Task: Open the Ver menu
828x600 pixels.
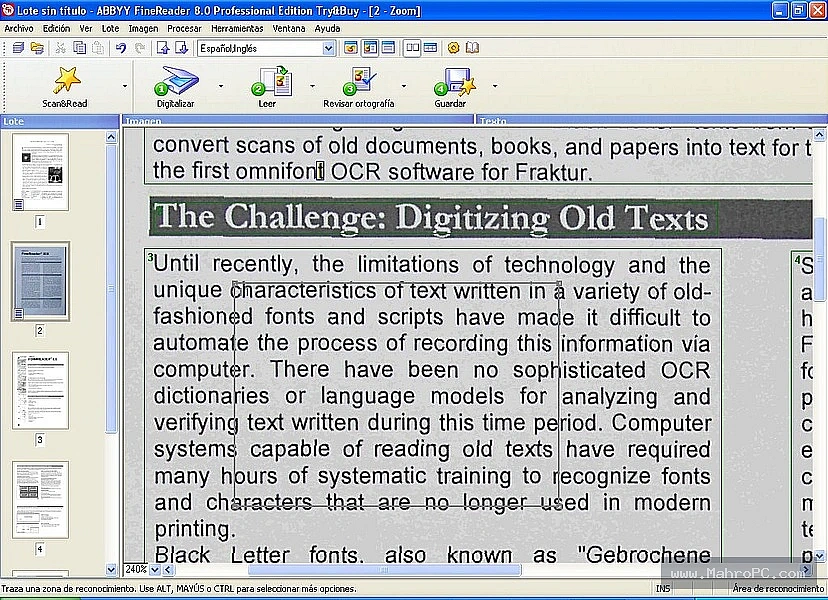Action: (x=86, y=29)
